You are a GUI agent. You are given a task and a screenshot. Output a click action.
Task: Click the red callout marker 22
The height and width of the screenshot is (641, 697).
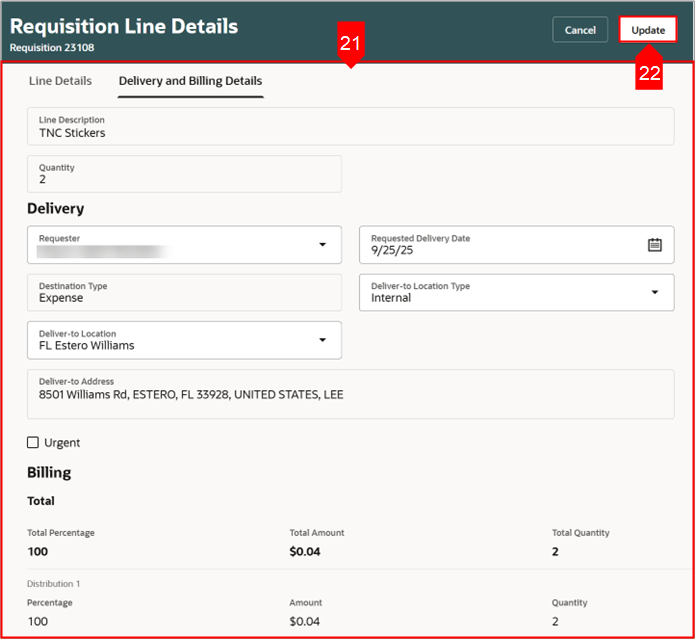(649, 75)
